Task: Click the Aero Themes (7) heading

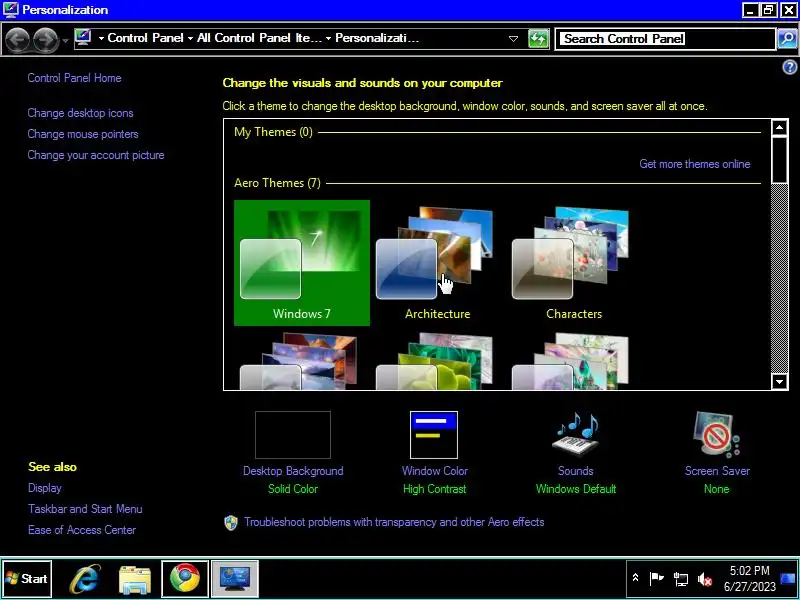Action: click(x=277, y=183)
